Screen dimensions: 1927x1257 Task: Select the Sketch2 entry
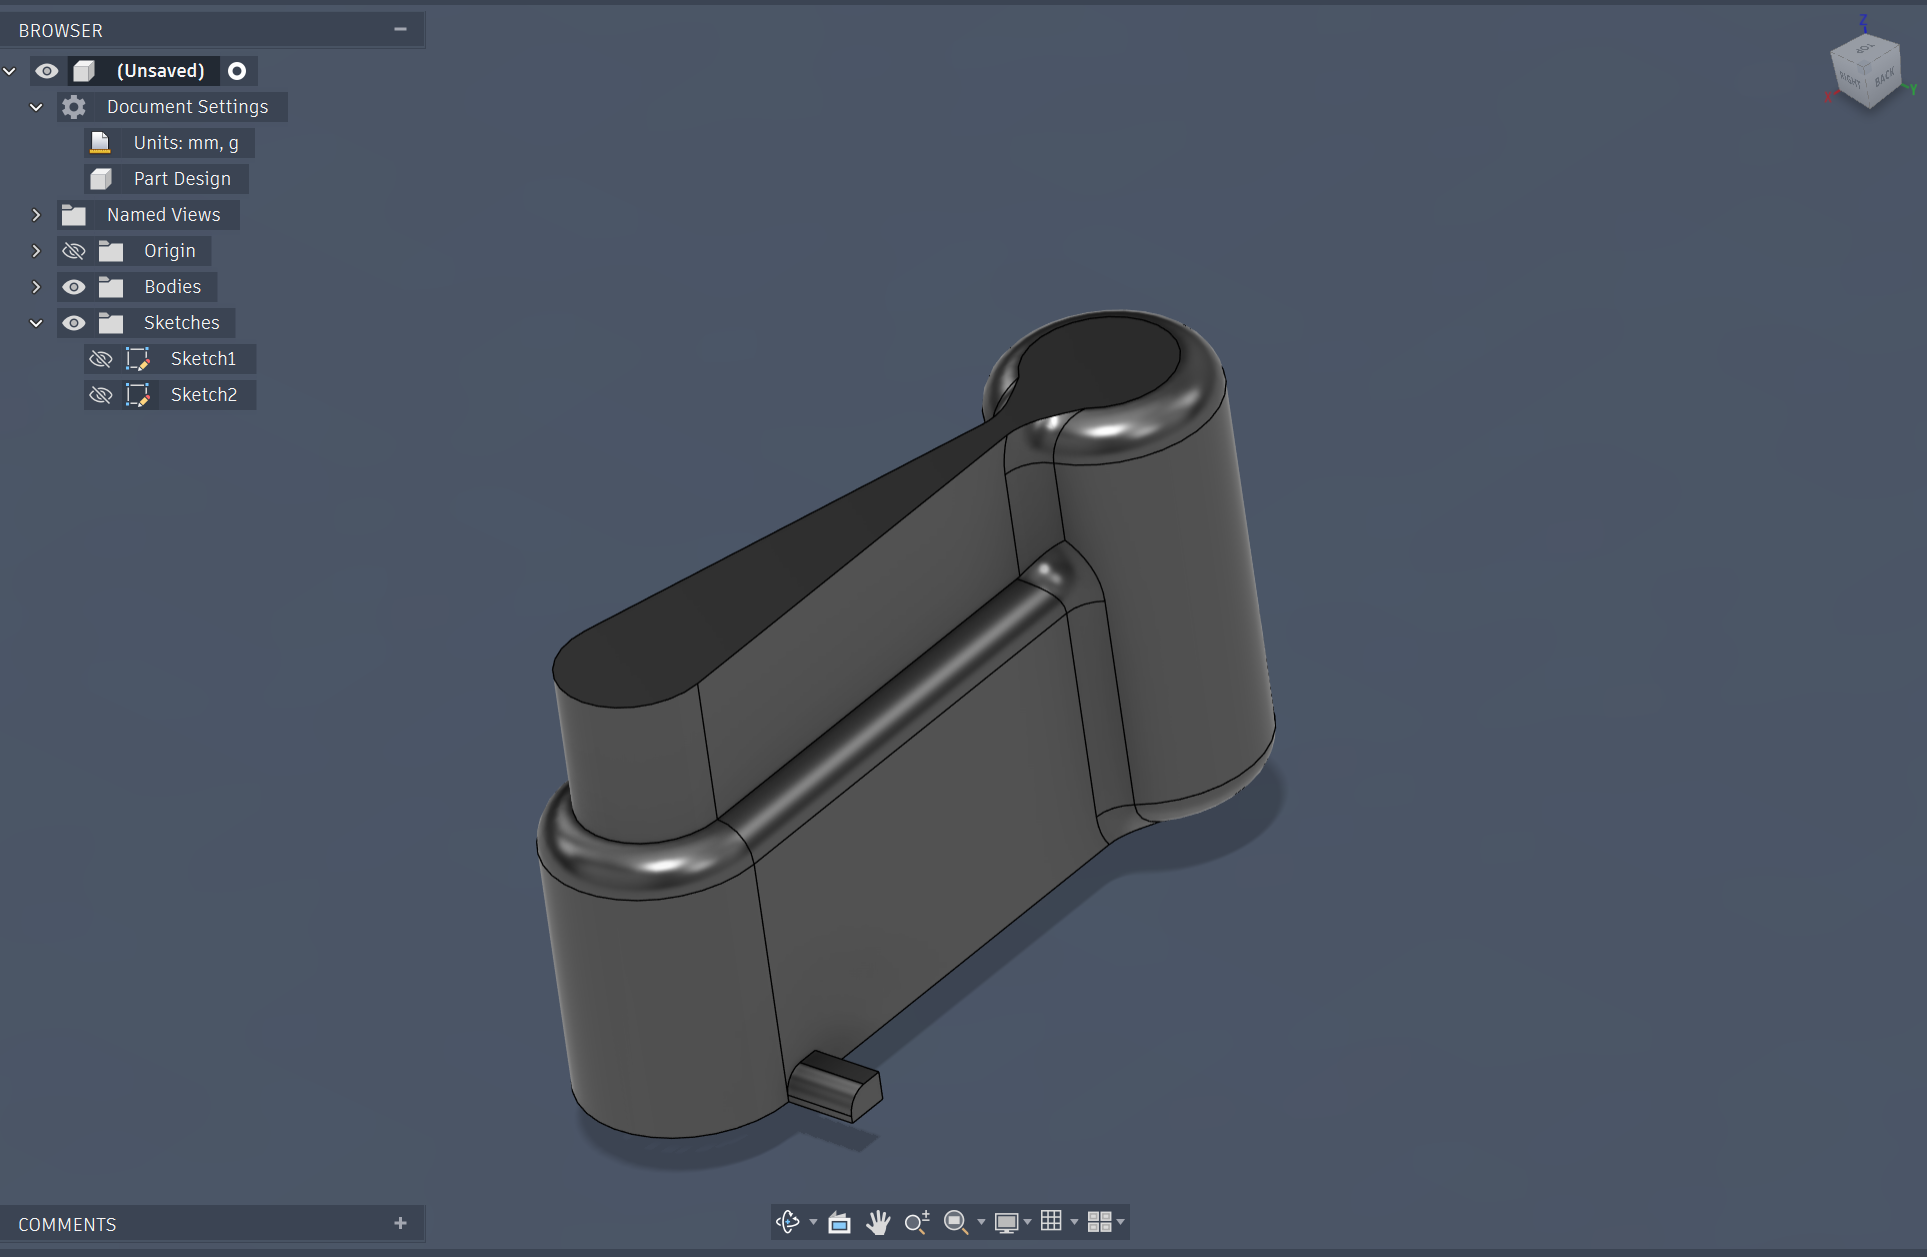(x=204, y=395)
